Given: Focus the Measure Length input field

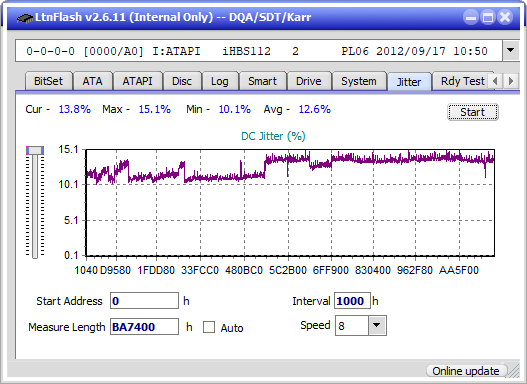Looking at the screenshot, I should click(x=144, y=327).
